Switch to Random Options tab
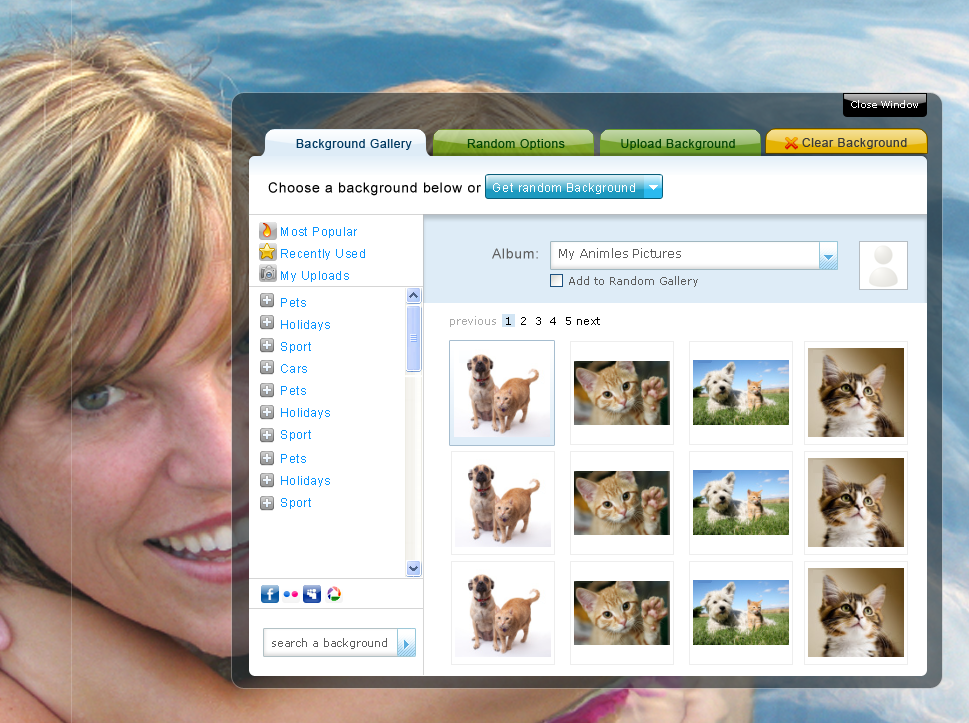The width and height of the screenshot is (969, 723). pyautogui.click(x=514, y=143)
